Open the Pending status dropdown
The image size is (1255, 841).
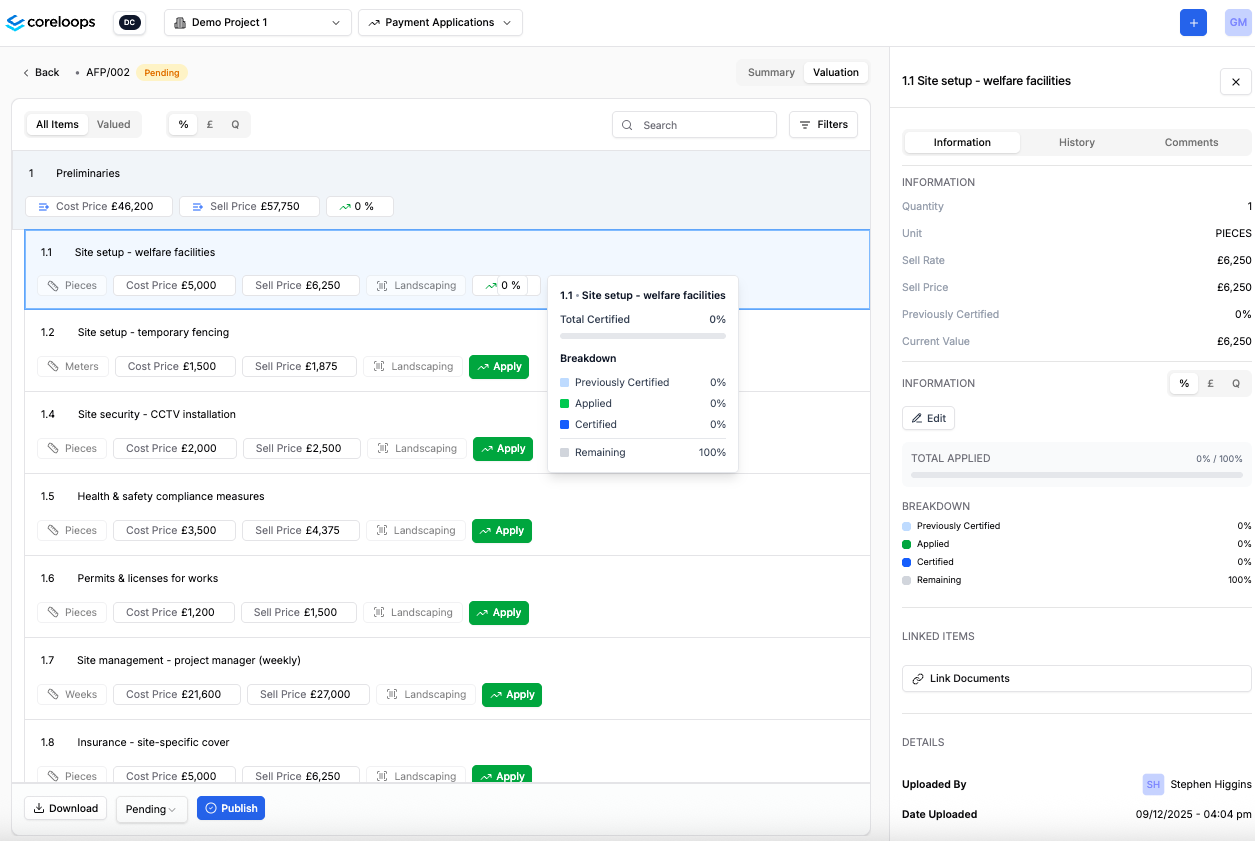(x=151, y=809)
